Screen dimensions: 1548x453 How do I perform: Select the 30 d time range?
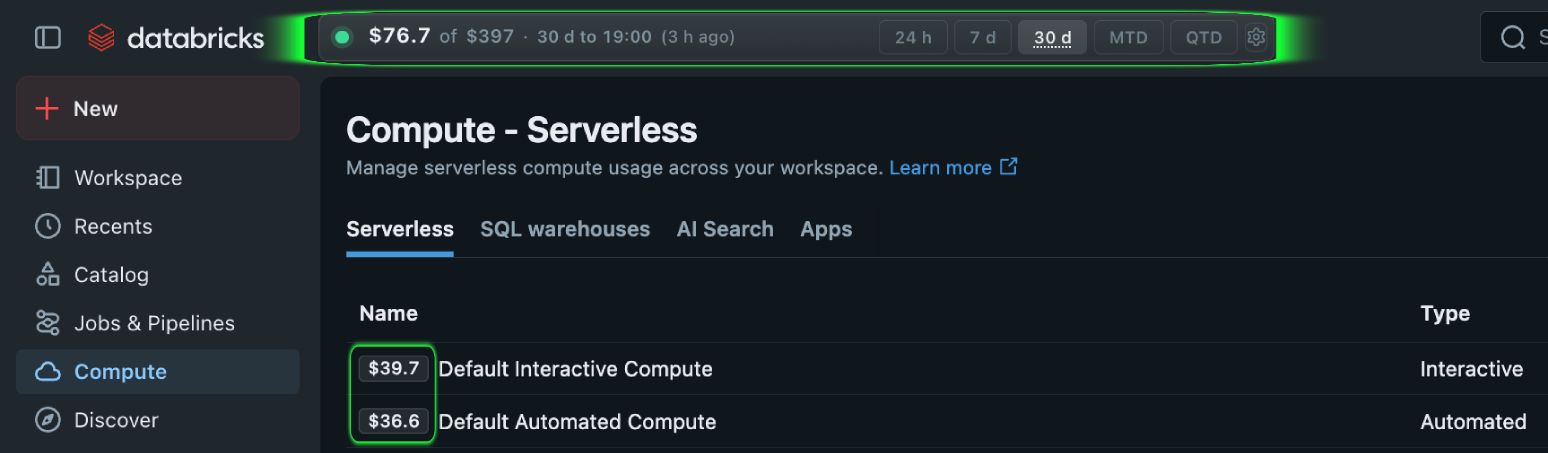tap(1053, 38)
